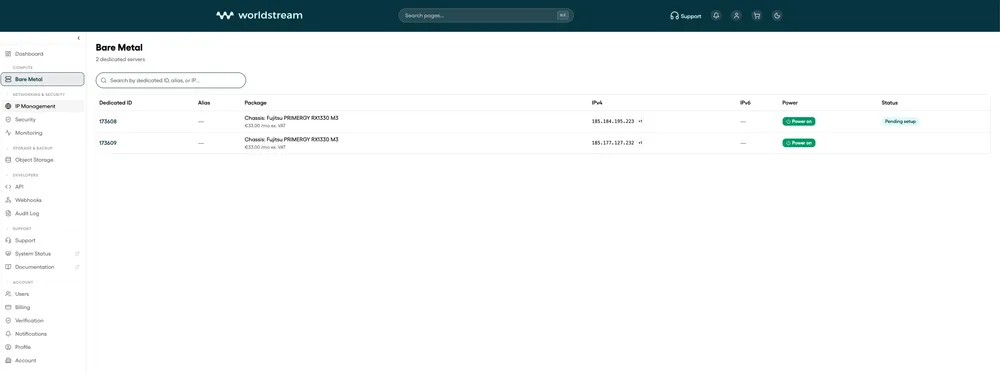The height and width of the screenshot is (373, 1000).
Task: Open Monitoring in sidebar
Action: coord(42,133)
